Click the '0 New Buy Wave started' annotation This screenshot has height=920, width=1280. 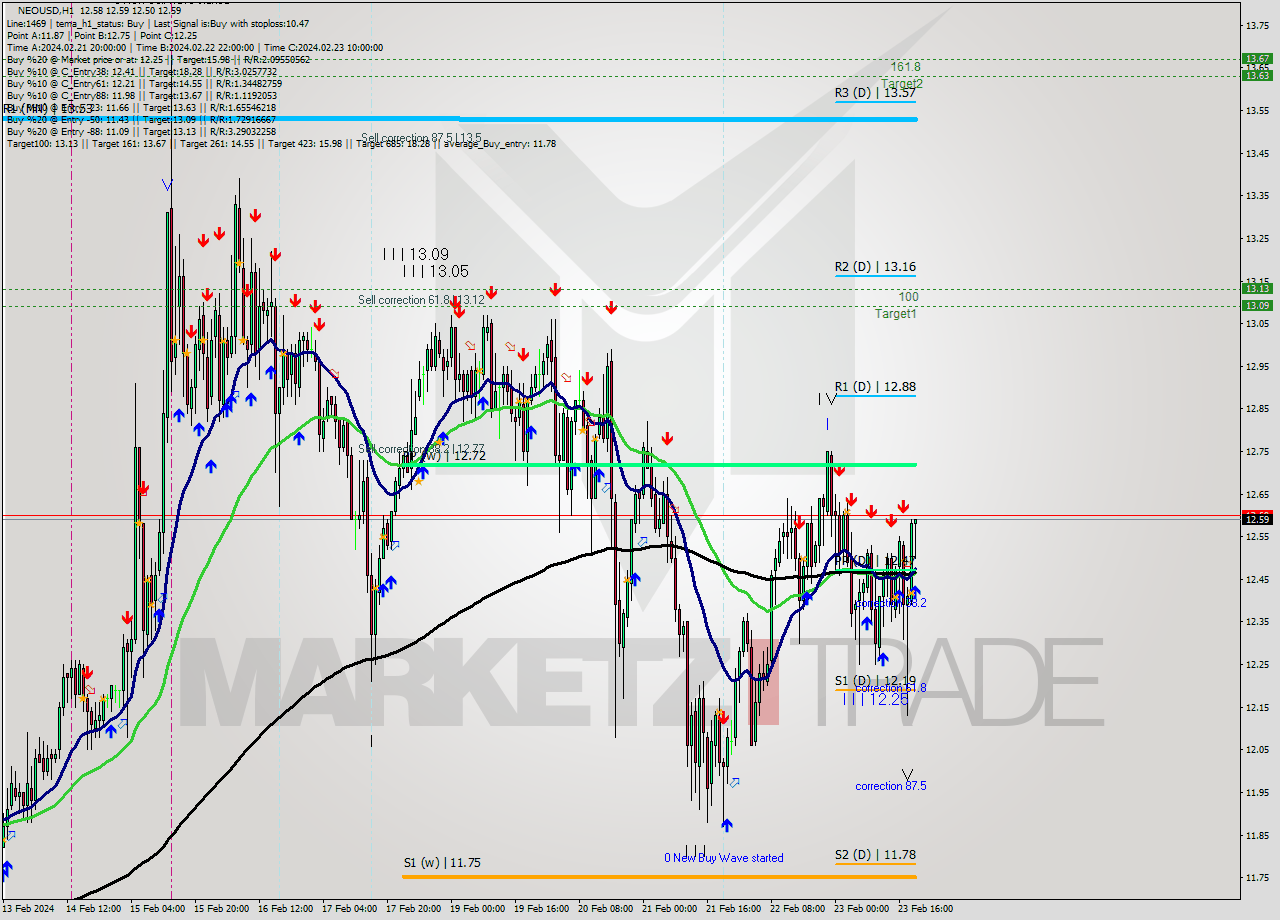coord(724,858)
